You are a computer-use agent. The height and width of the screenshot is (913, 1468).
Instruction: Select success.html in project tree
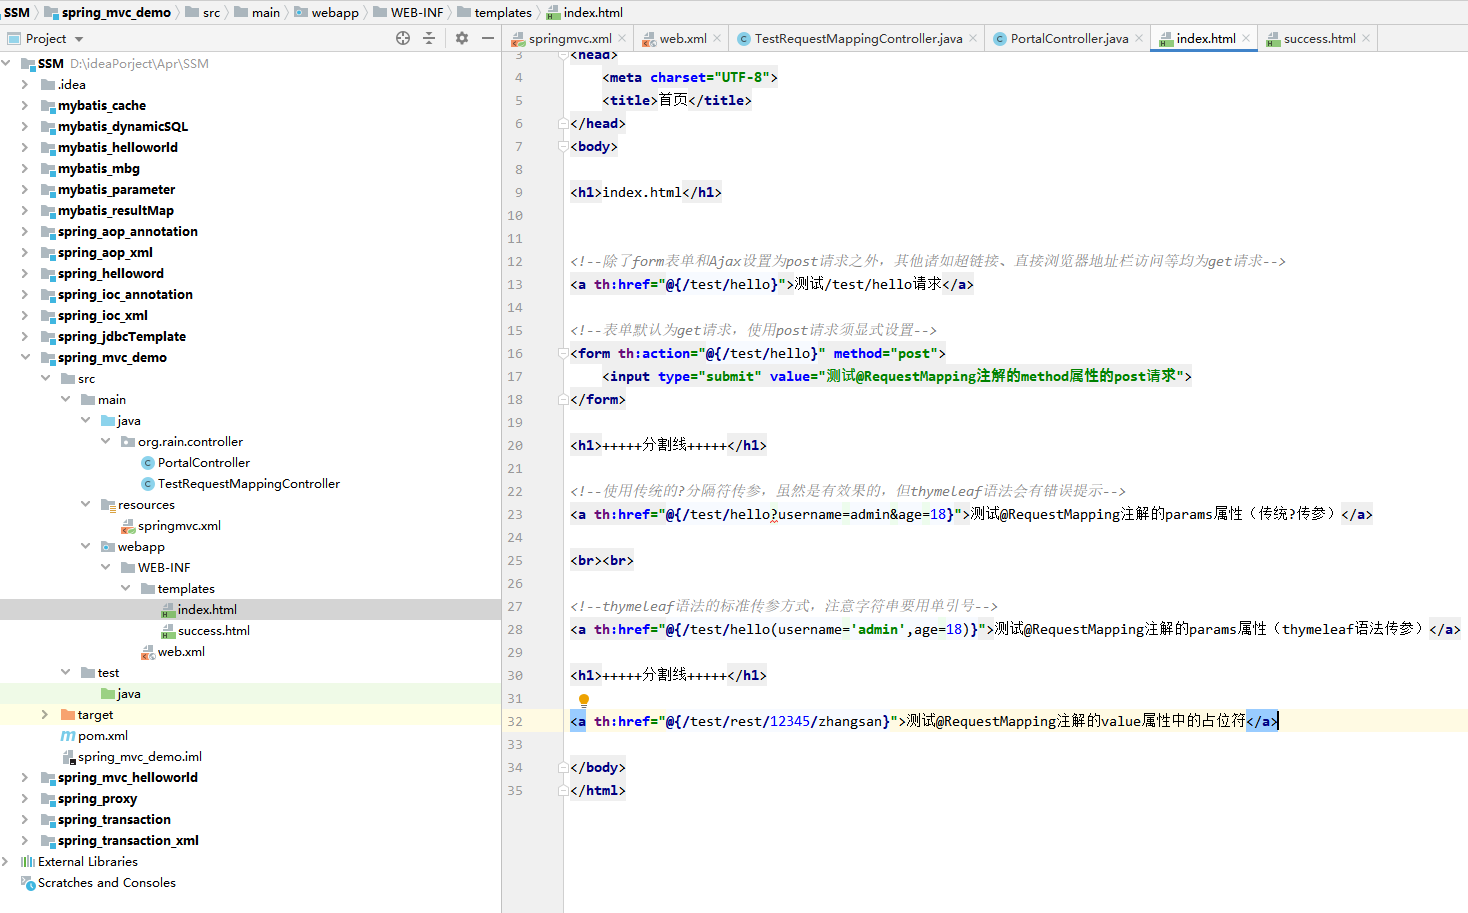213,630
